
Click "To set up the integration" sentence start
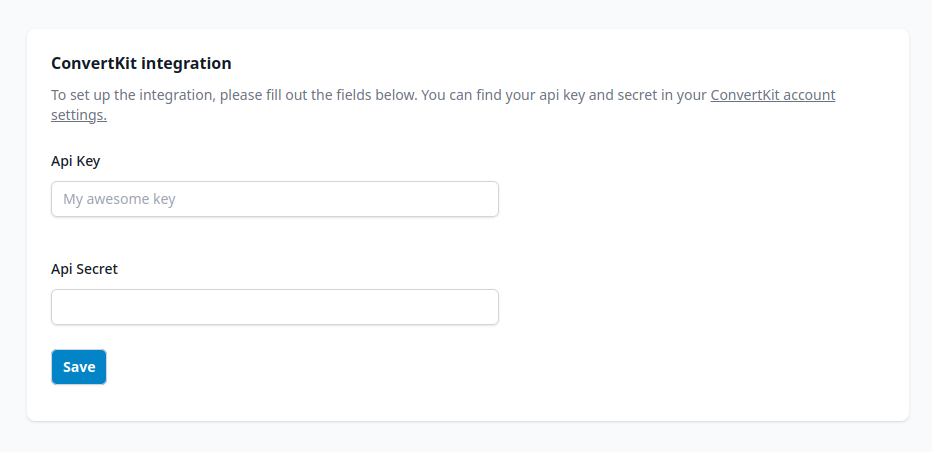[130, 96]
